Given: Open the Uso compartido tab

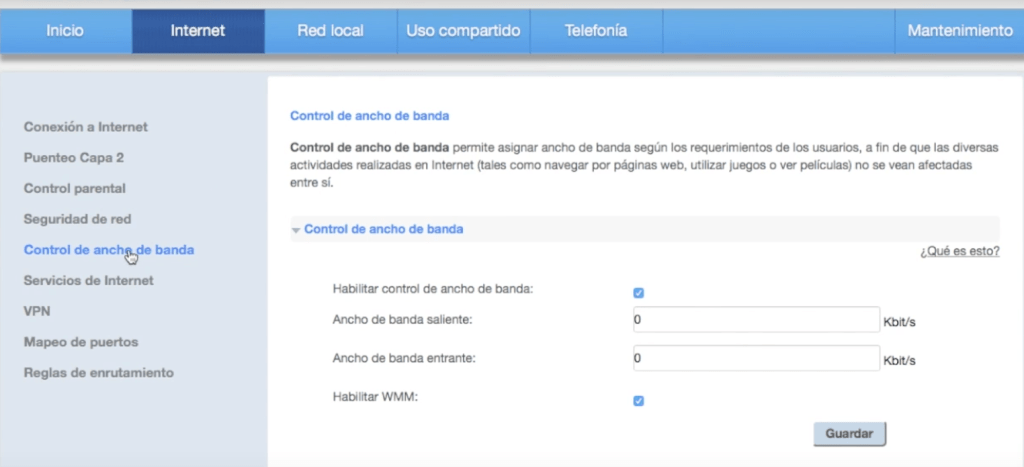Looking at the screenshot, I should coord(463,31).
